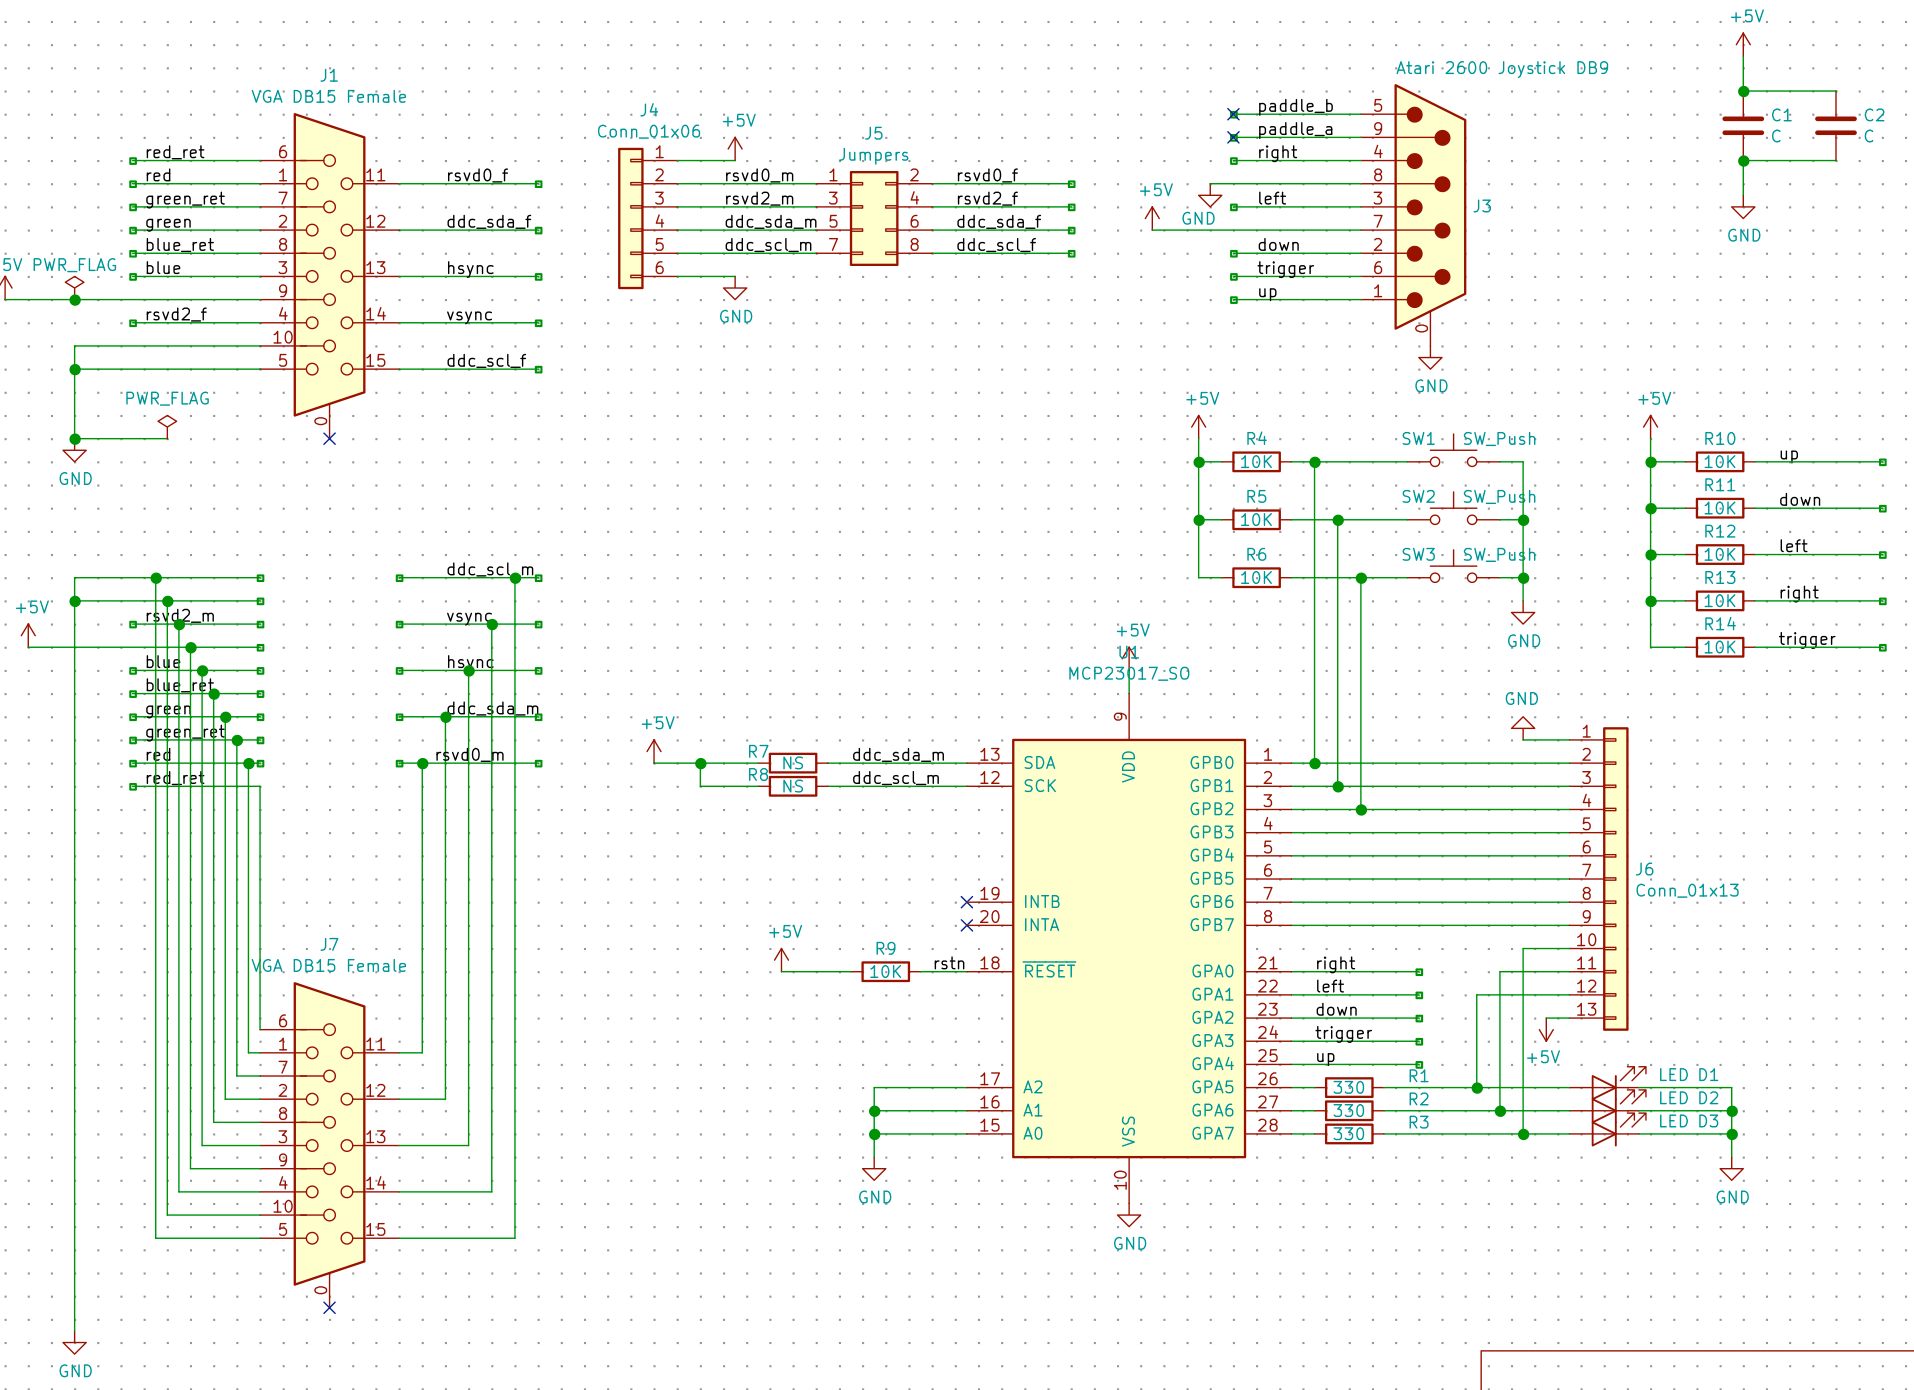This screenshot has height=1390, width=1914.
Task: Click resistor R4 10K
Action: pyautogui.click(x=1256, y=462)
